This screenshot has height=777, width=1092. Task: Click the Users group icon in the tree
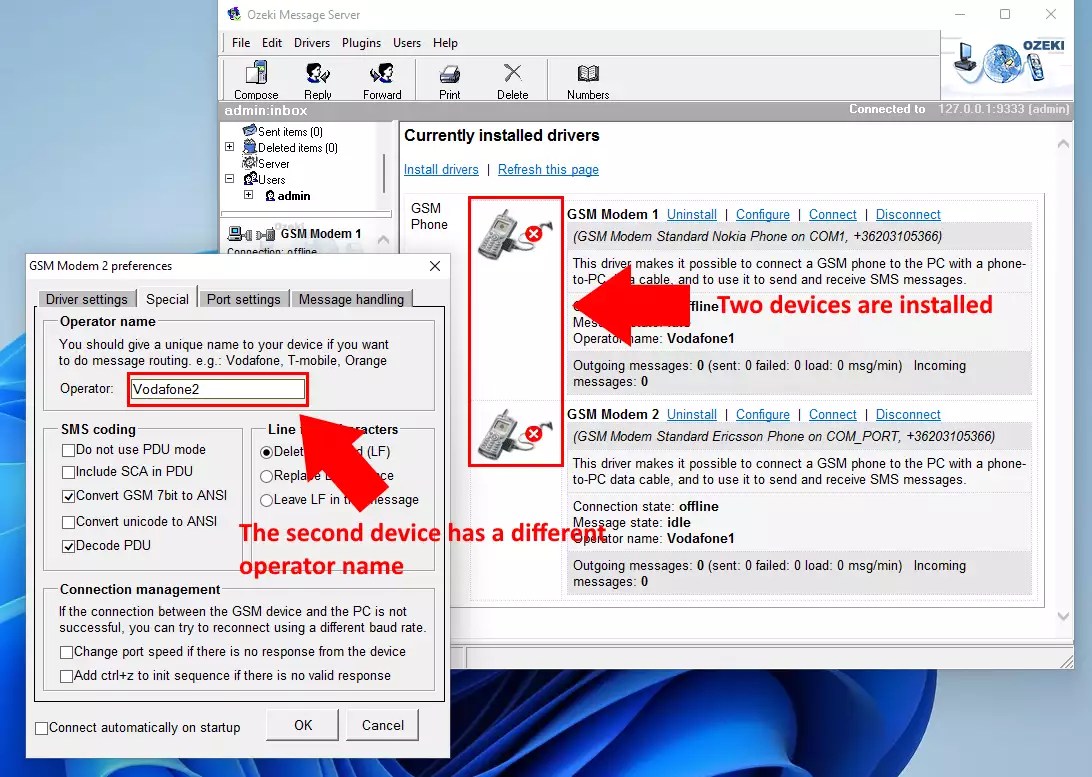coord(251,179)
